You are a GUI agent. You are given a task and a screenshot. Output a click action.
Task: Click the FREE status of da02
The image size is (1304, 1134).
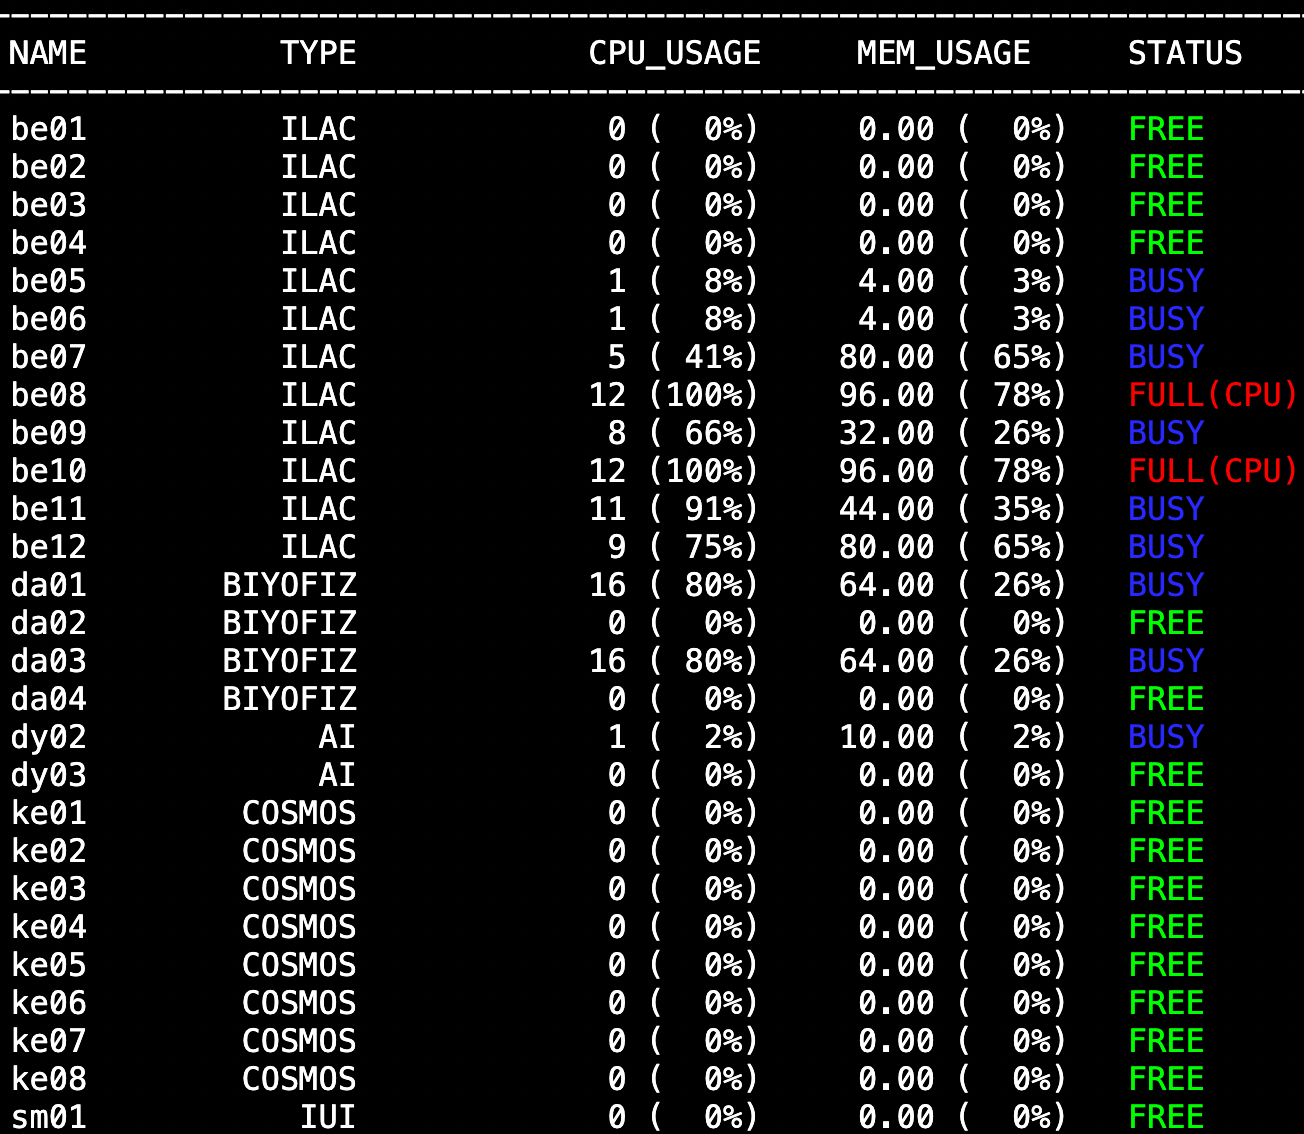1166,623
